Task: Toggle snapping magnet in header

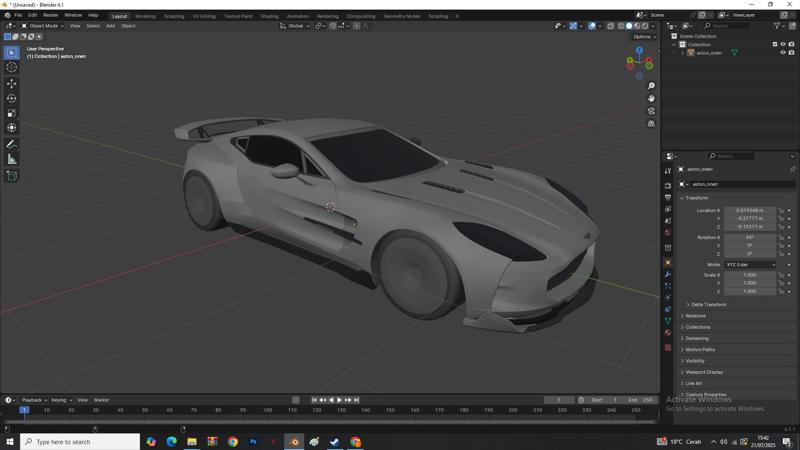Action: coord(333,26)
